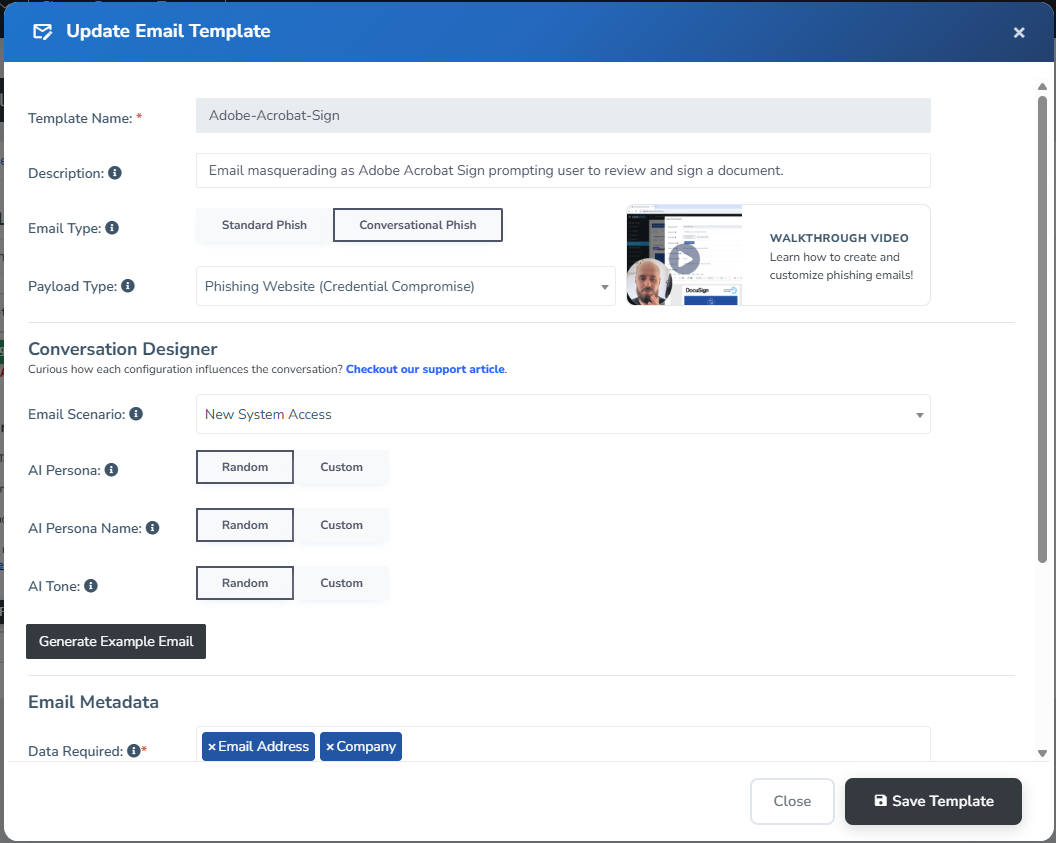Set AI Persona to Custom
Viewport: 1056px width, 843px height.
[341, 467]
